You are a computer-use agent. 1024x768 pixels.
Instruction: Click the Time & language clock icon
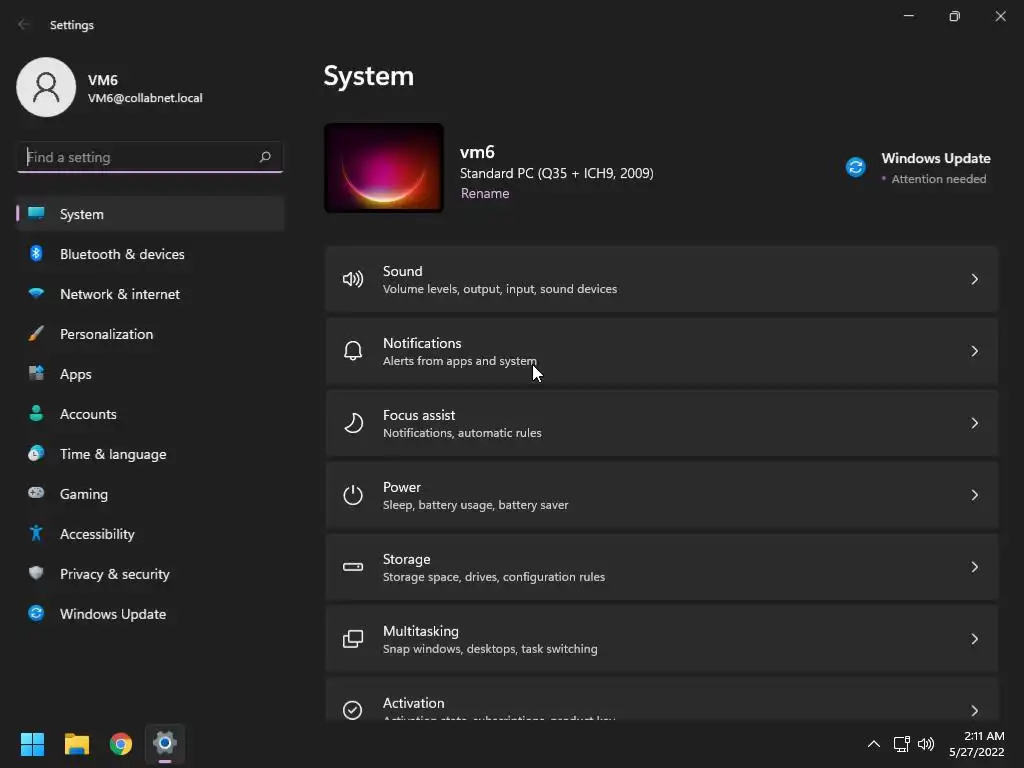(37, 453)
